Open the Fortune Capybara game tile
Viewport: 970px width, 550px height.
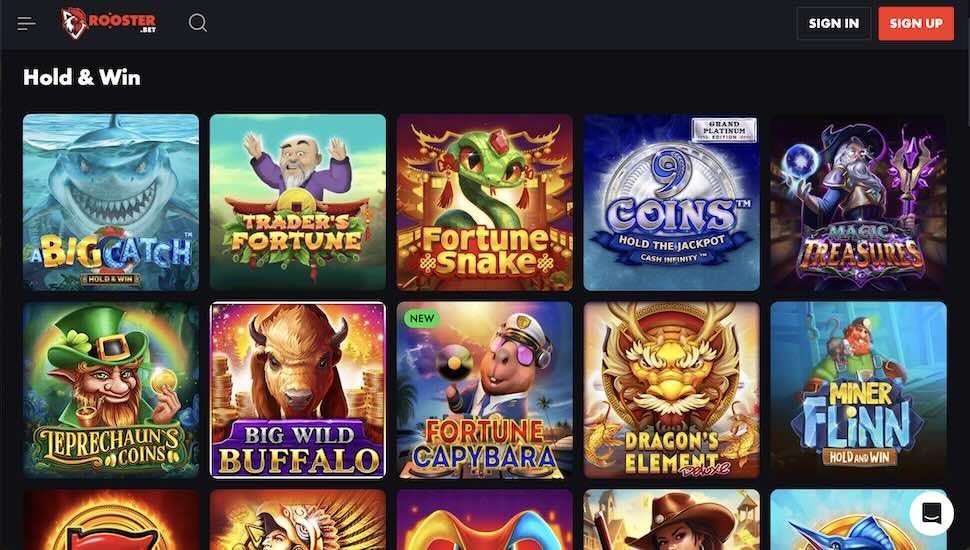point(484,390)
